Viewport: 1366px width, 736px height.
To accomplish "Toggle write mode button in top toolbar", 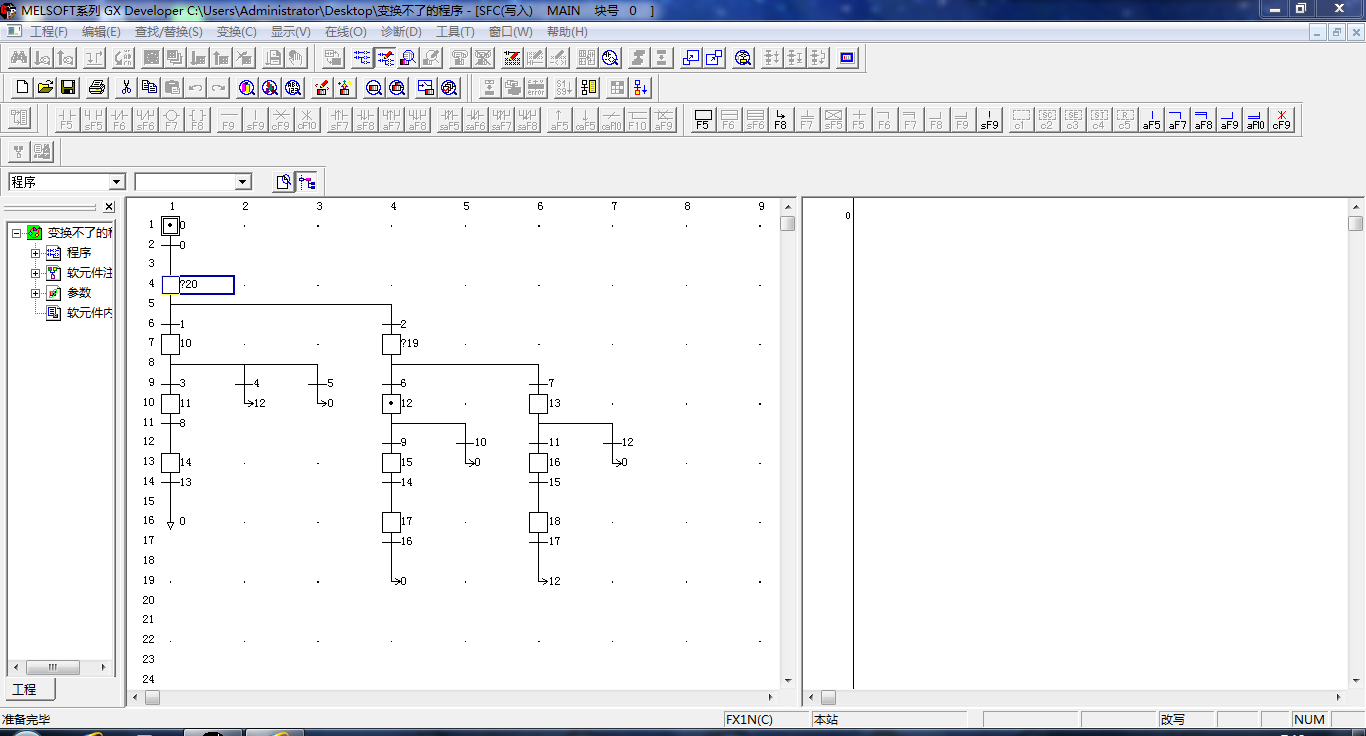I will pos(385,58).
